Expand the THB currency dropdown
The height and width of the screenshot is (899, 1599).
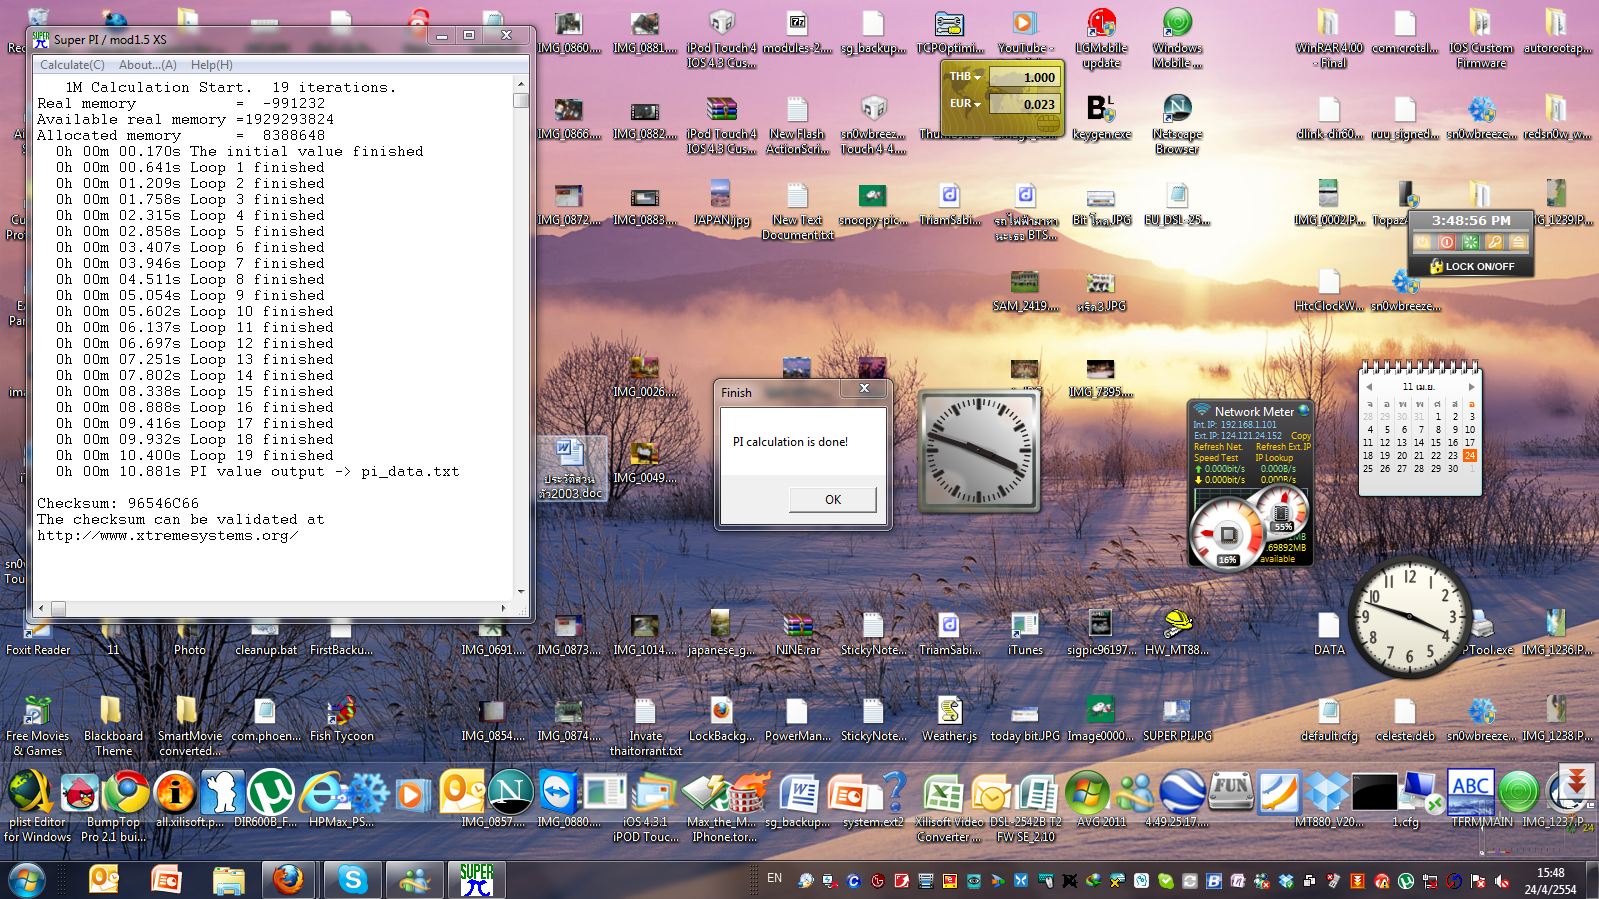tap(965, 77)
